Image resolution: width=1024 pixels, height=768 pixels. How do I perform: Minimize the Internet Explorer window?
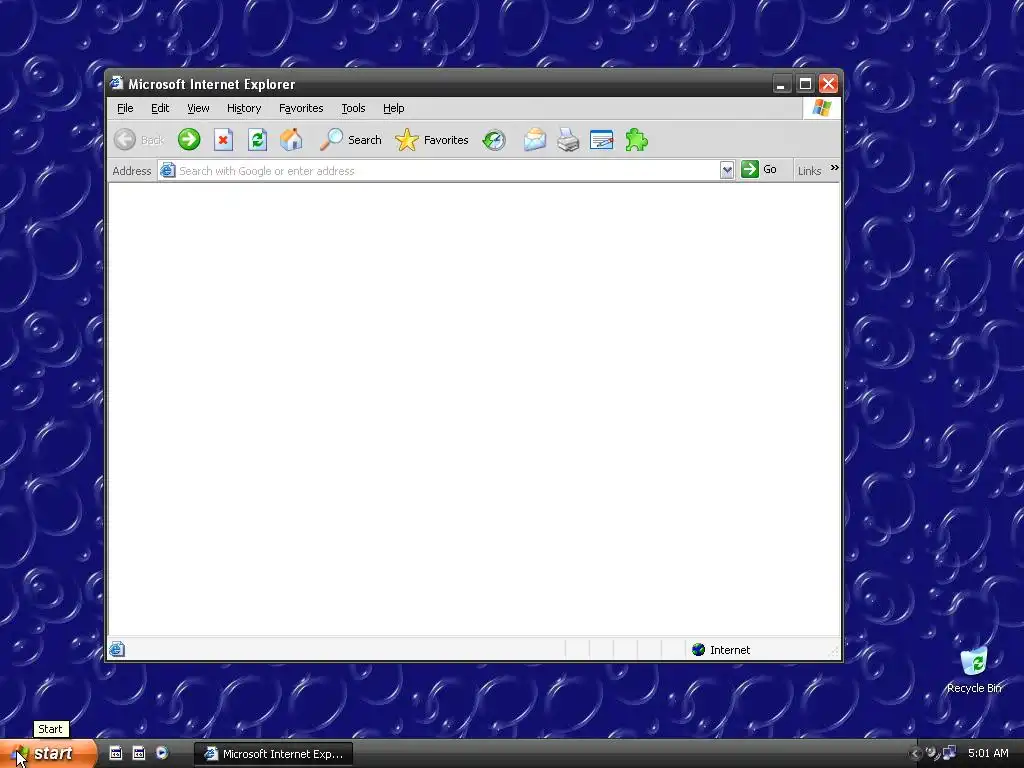[x=781, y=84]
